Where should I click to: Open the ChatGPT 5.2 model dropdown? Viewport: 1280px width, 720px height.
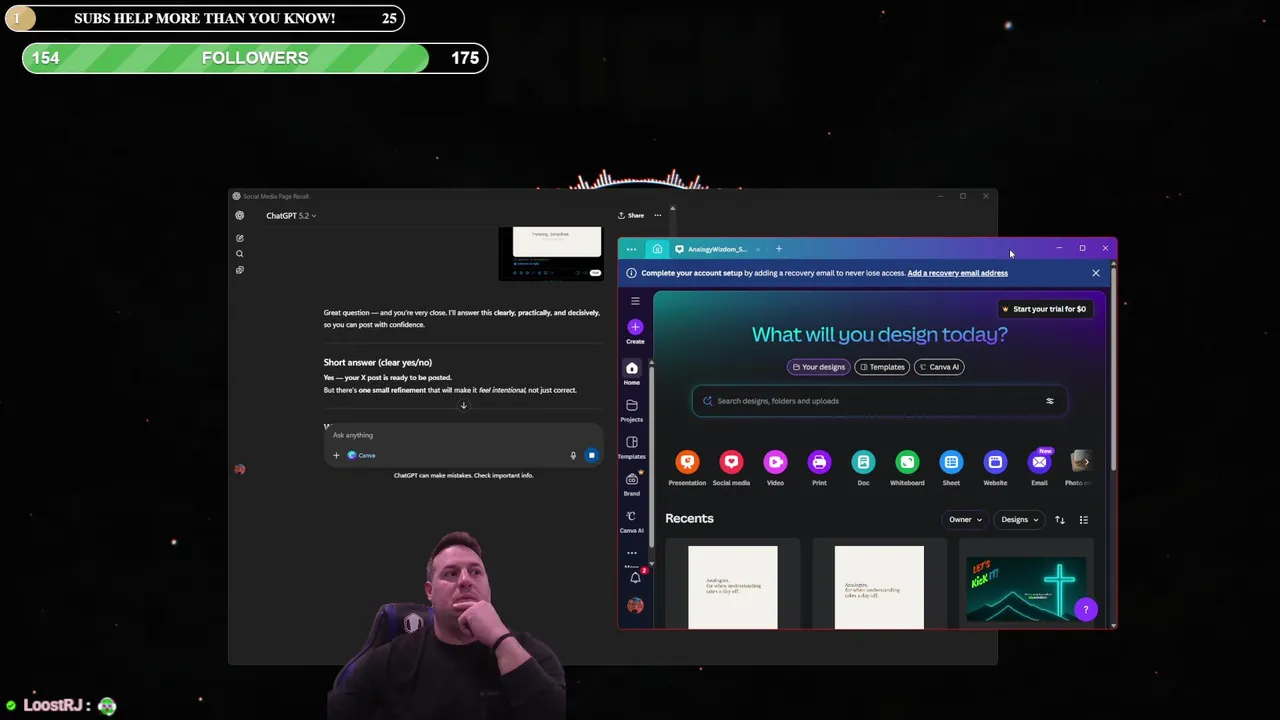coord(290,215)
